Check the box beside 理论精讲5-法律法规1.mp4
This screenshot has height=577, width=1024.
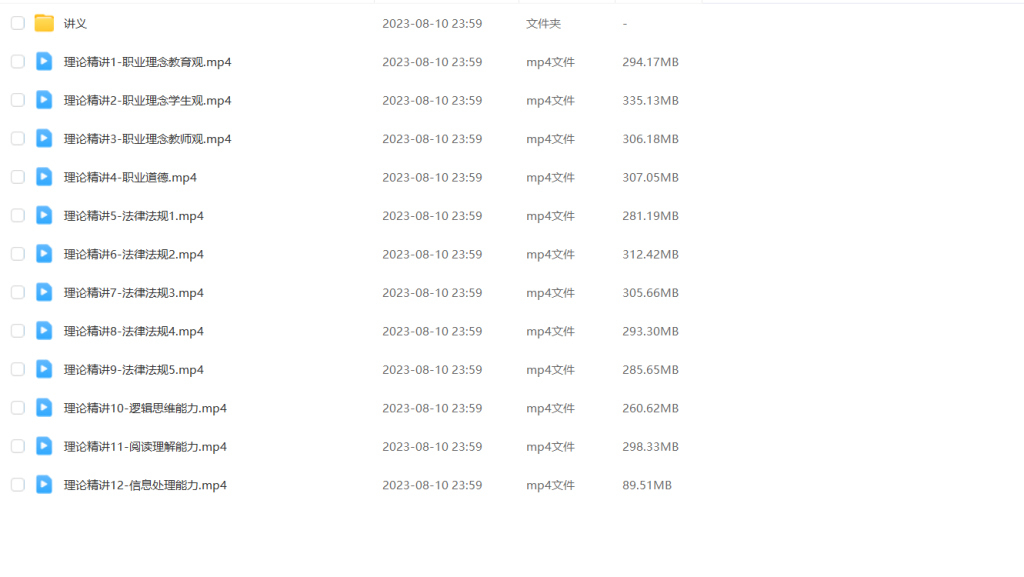point(18,216)
